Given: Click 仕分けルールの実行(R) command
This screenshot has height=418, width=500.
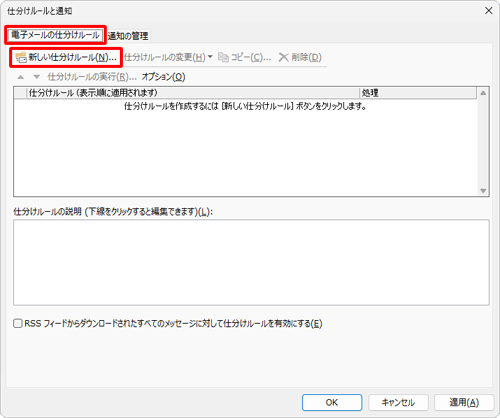Looking at the screenshot, I should tap(92, 77).
